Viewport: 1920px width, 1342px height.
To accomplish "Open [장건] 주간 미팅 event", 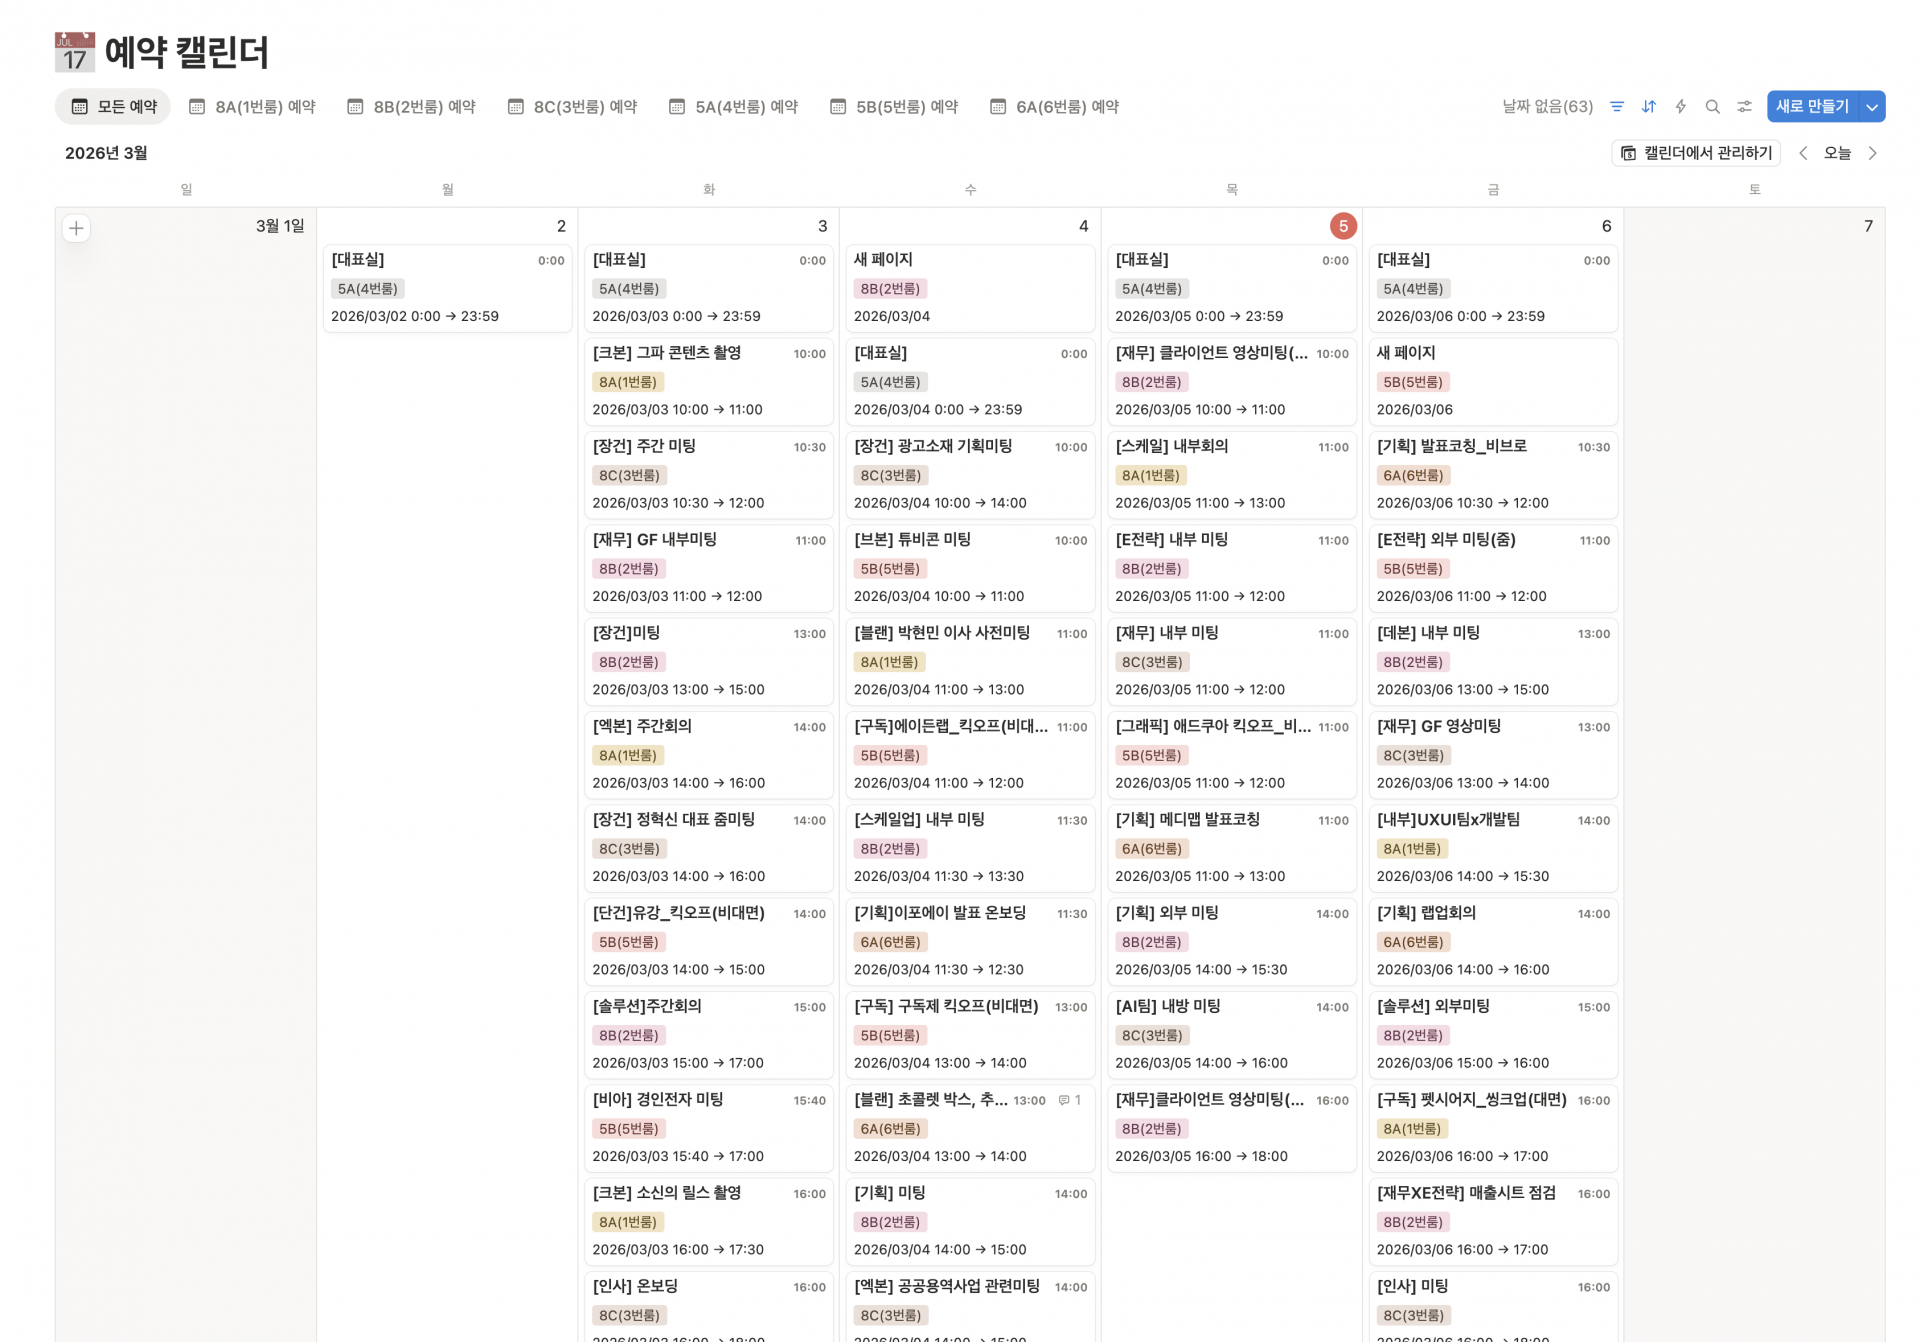I will pos(709,474).
